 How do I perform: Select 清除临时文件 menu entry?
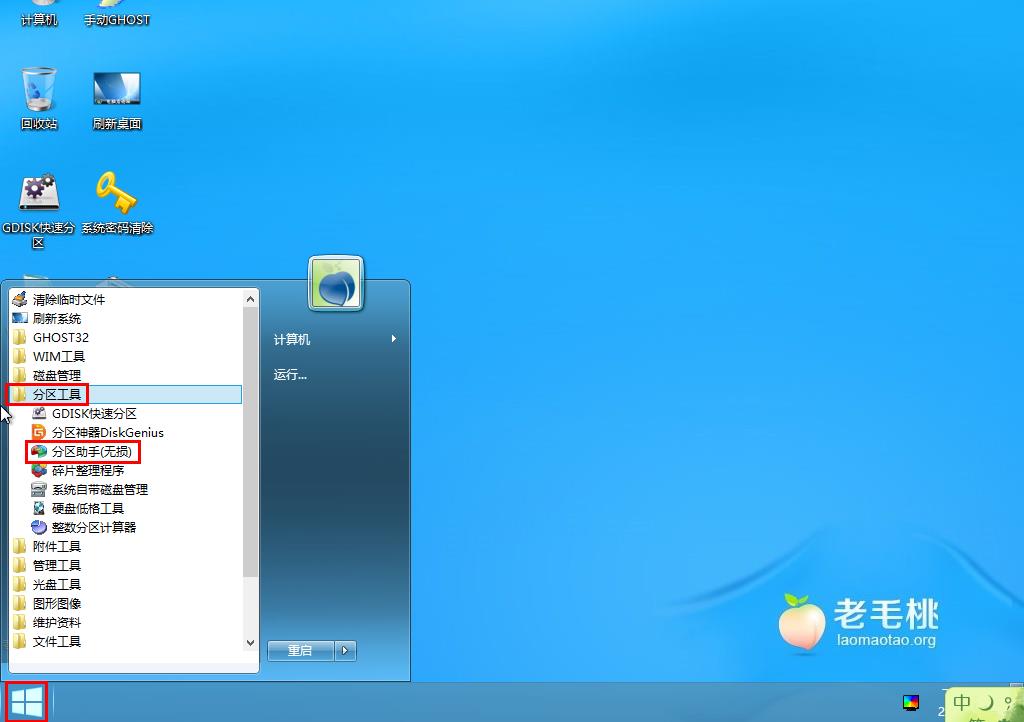pos(68,300)
